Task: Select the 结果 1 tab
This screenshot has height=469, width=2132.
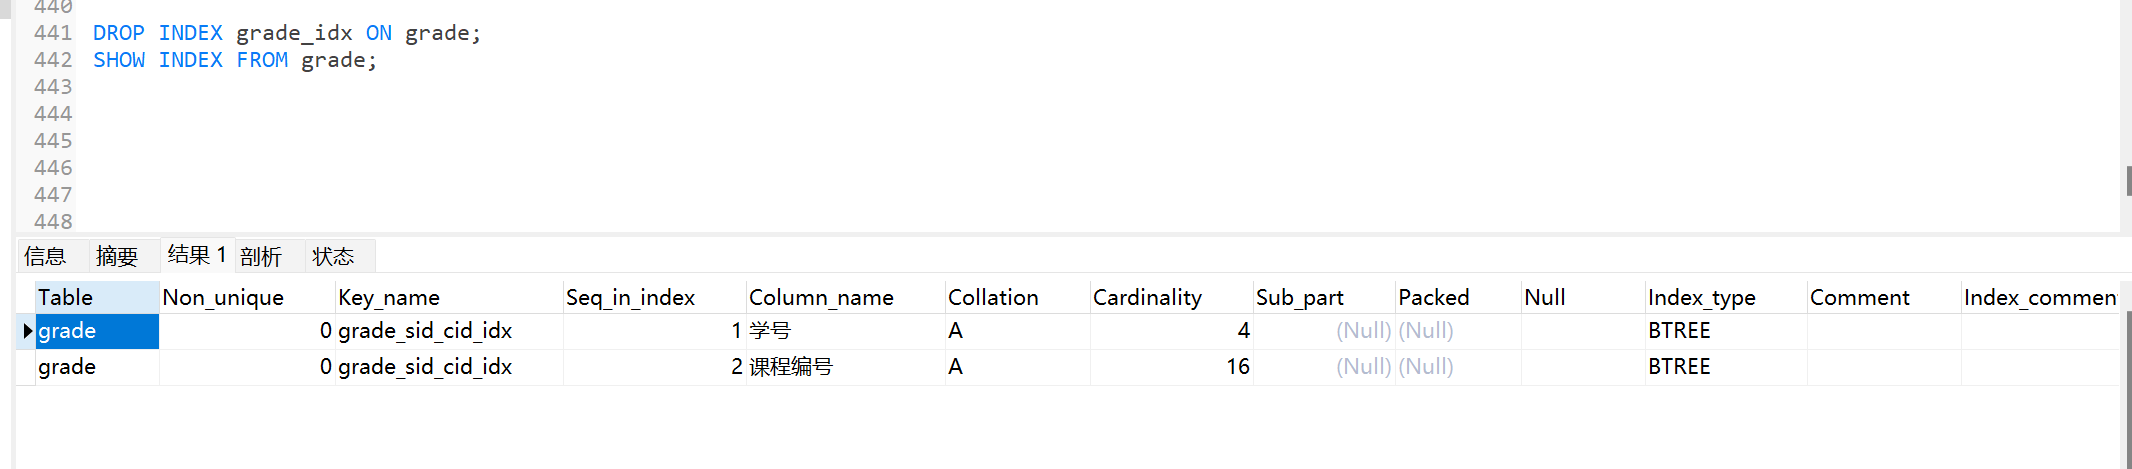Action: click(x=197, y=255)
